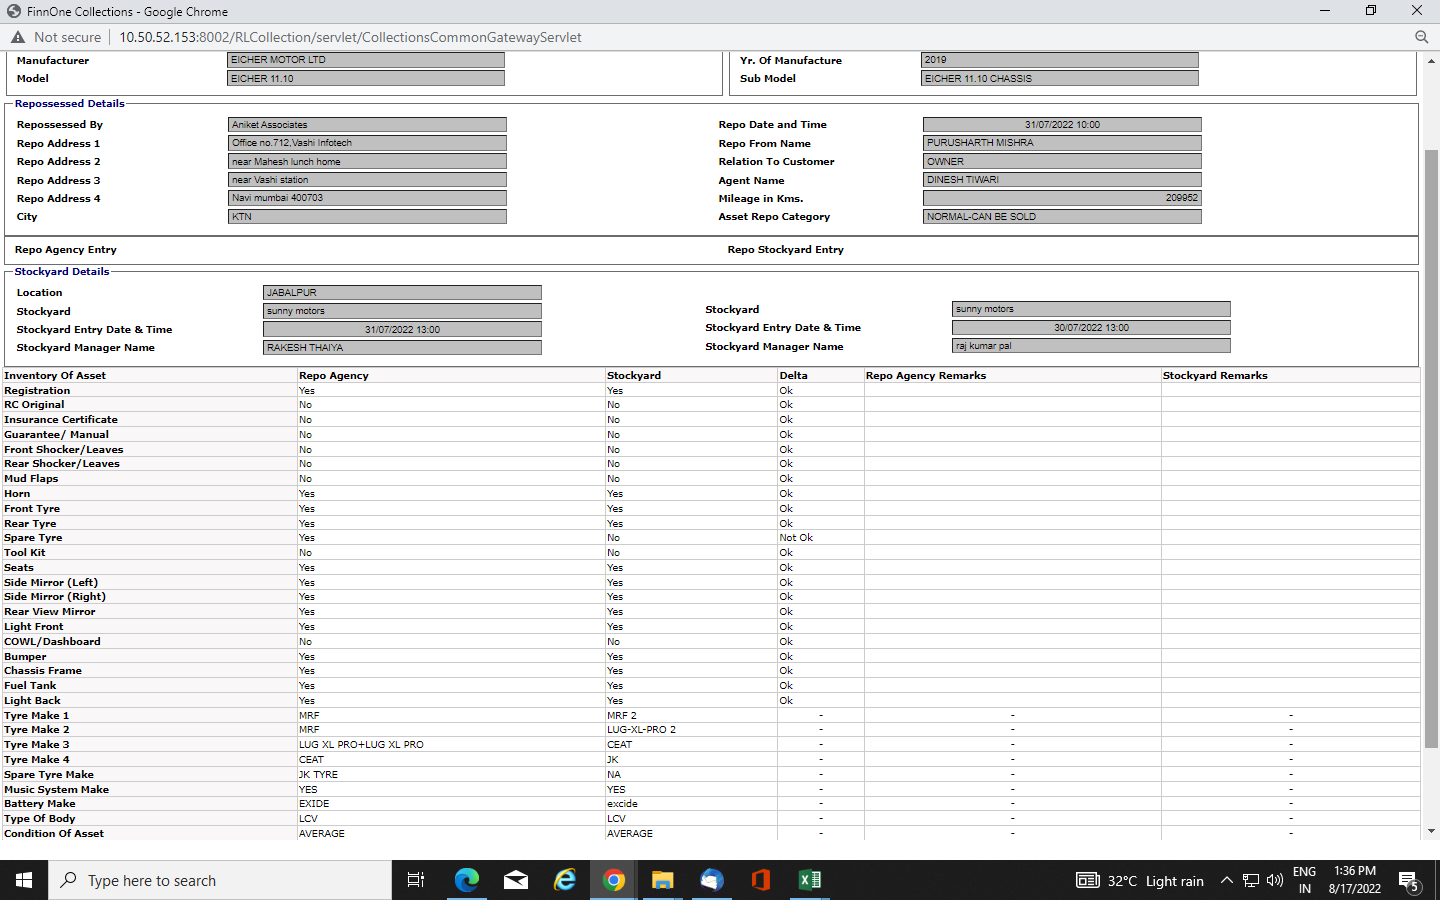Image resolution: width=1440 pixels, height=900 pixels.
Task: Click the Not secure warning icon
Action: (x=18, y=37)
